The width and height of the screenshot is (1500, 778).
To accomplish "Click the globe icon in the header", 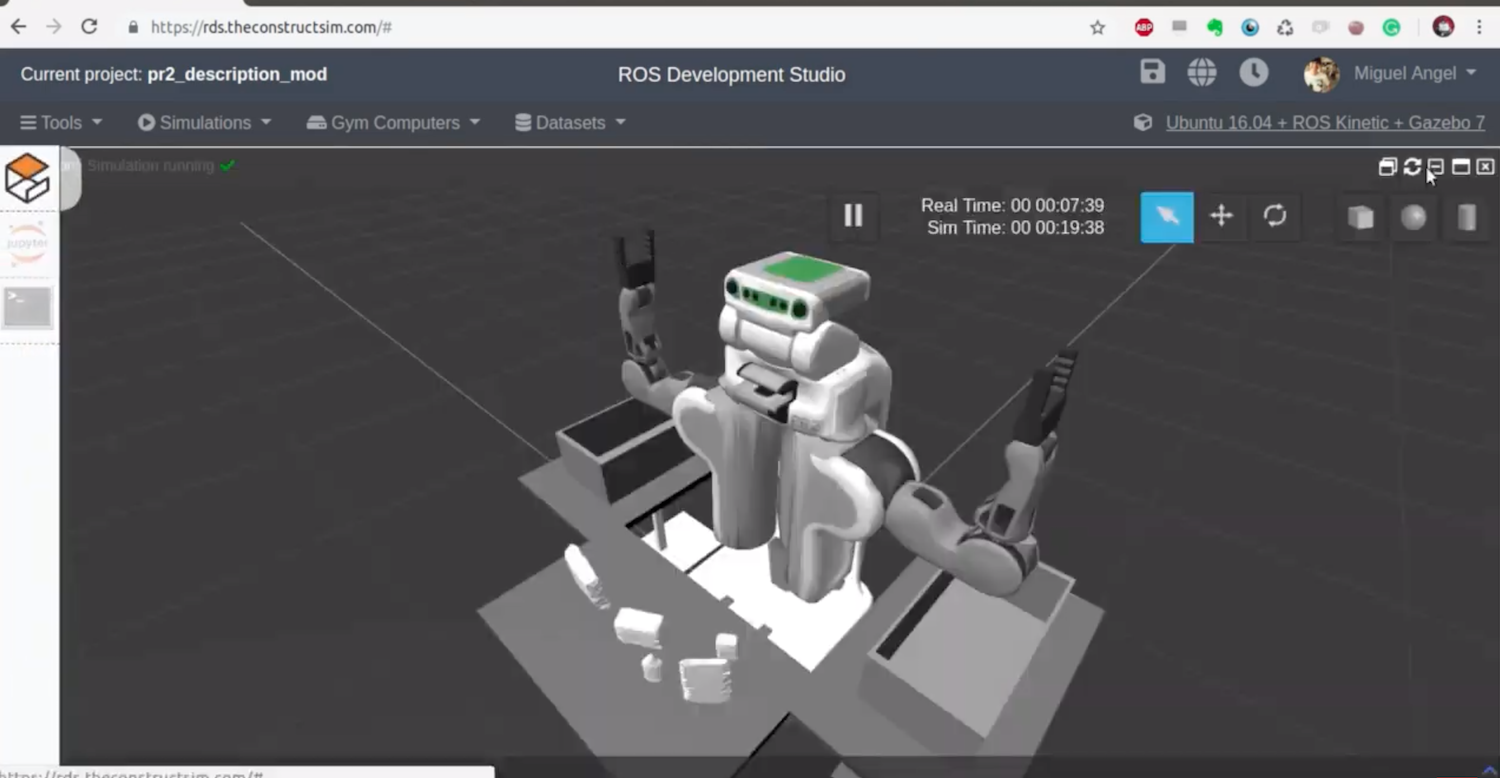I will pyautogui.click(x=1202, y=72).
